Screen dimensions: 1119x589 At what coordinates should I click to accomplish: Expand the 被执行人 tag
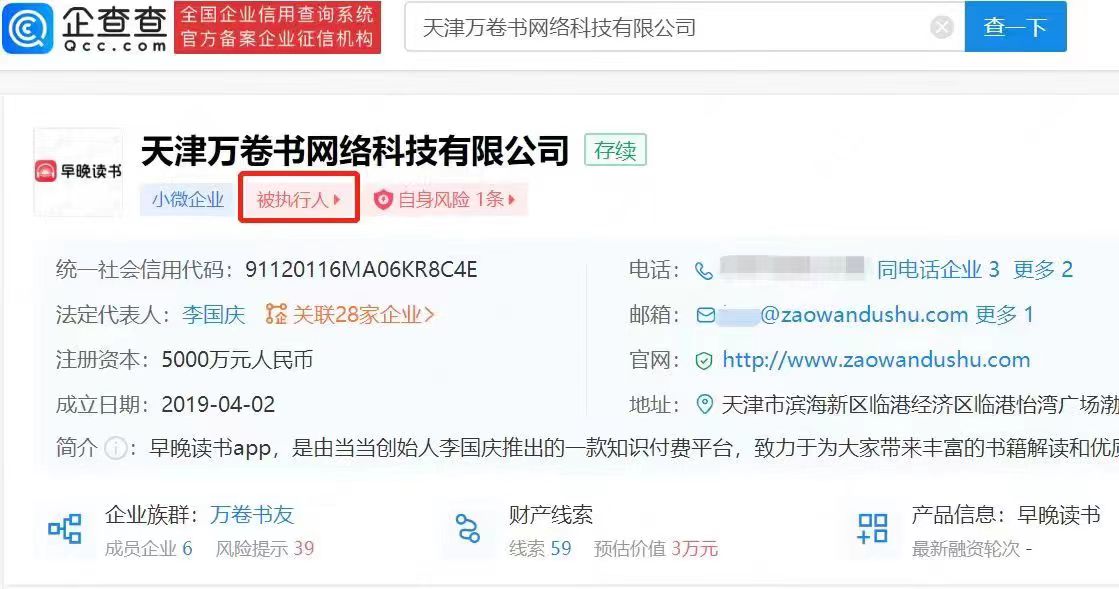tap(298, 199)
